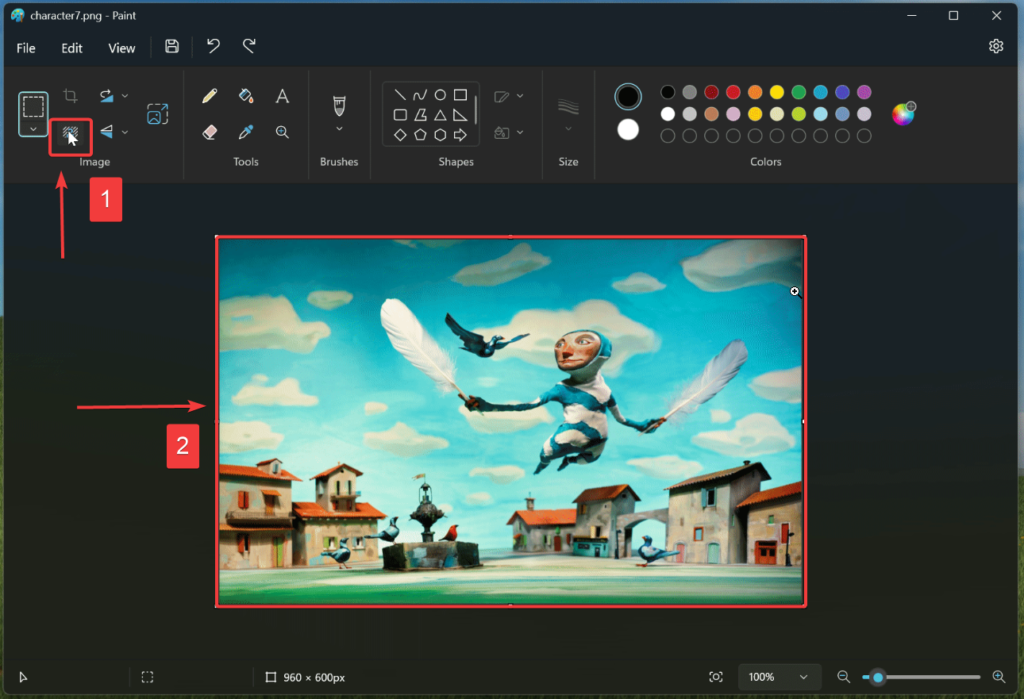Image resolution: width=1024 pixels, height=699 pixels.
Task: Select the Fill bucket tool
Action: coord(246,96)
